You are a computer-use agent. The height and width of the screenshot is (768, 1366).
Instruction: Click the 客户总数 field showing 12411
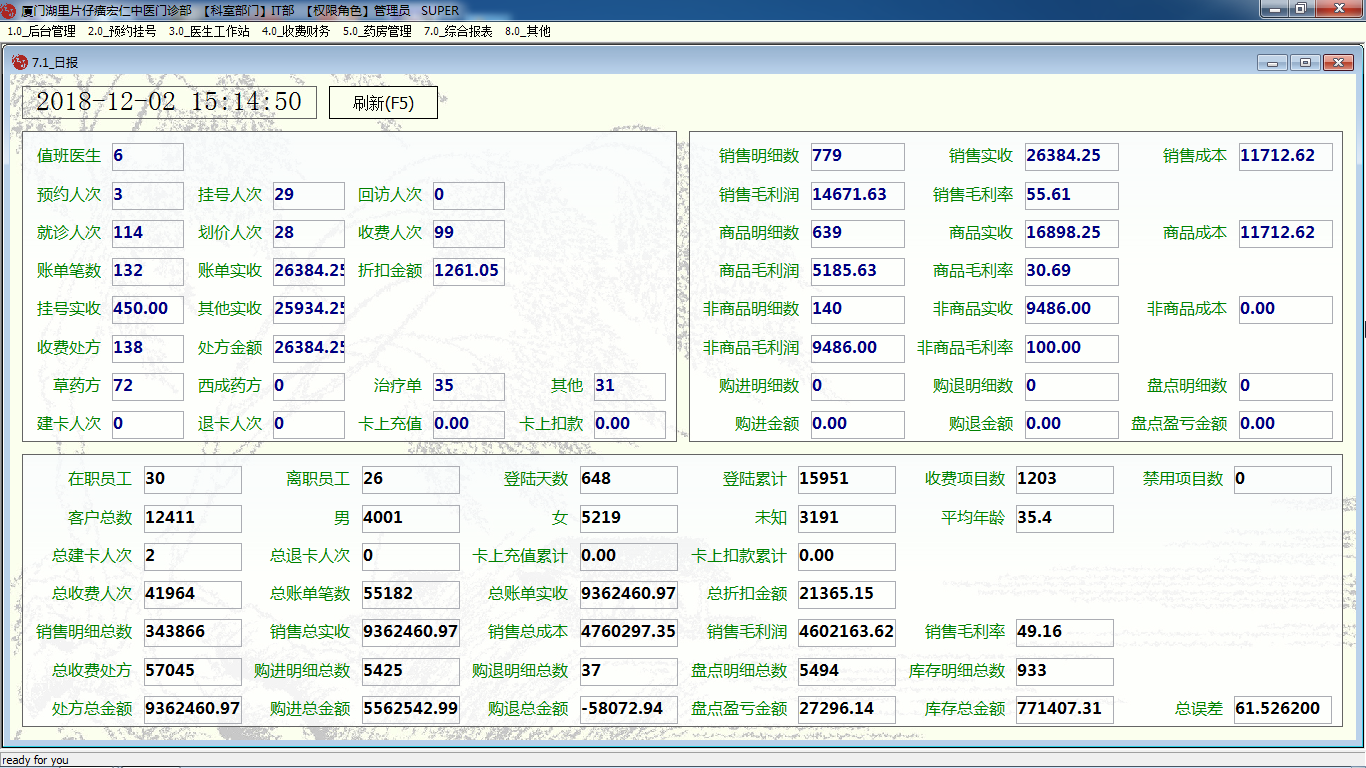coord(192,518)
